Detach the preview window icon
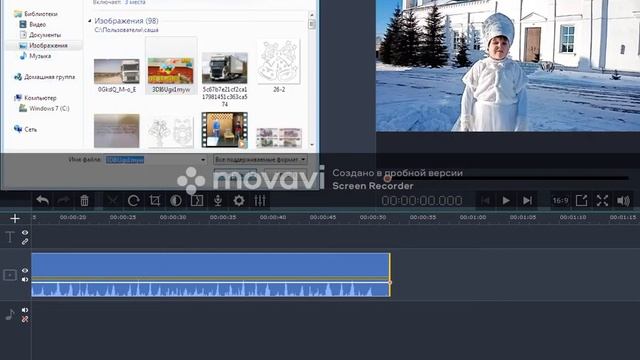Viewport: 640px width, 360px height. 582,200
